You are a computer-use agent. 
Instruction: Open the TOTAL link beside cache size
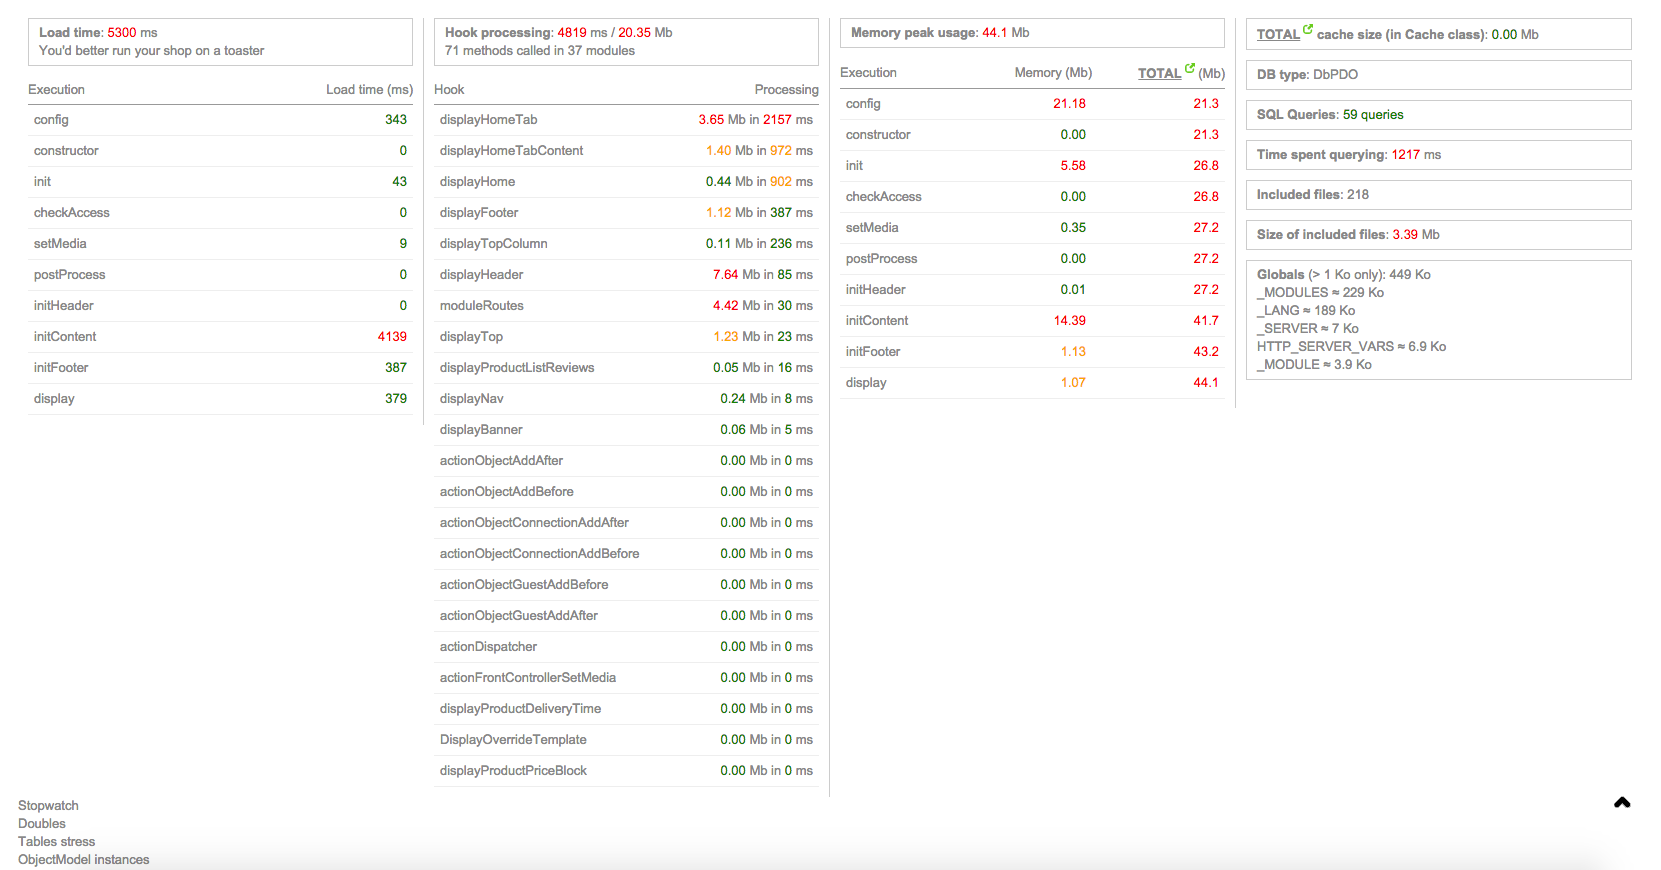click(1278, 34)
